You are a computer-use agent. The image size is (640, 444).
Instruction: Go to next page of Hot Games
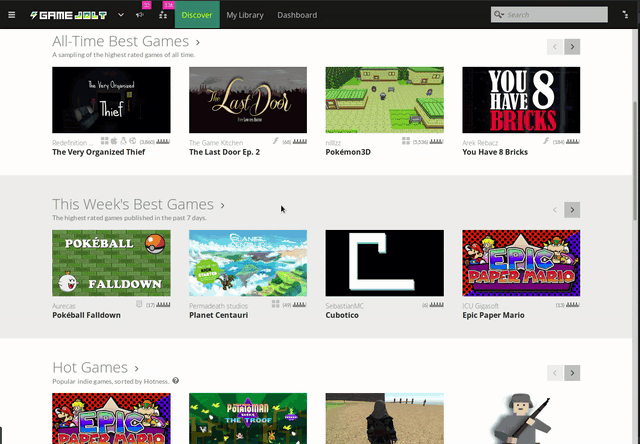pos(572,373)
